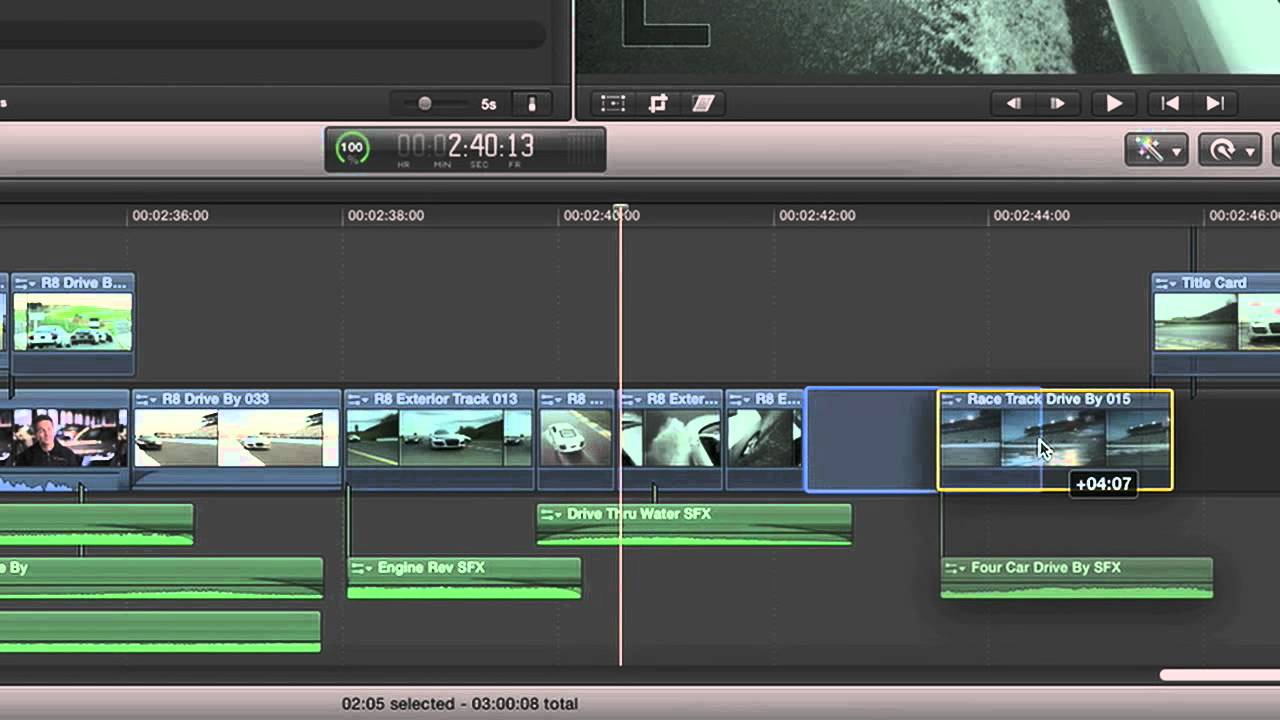The image size is (1280, 720).
Task: Click the playhead handle on the ruler
Action: tap(620, 210)
